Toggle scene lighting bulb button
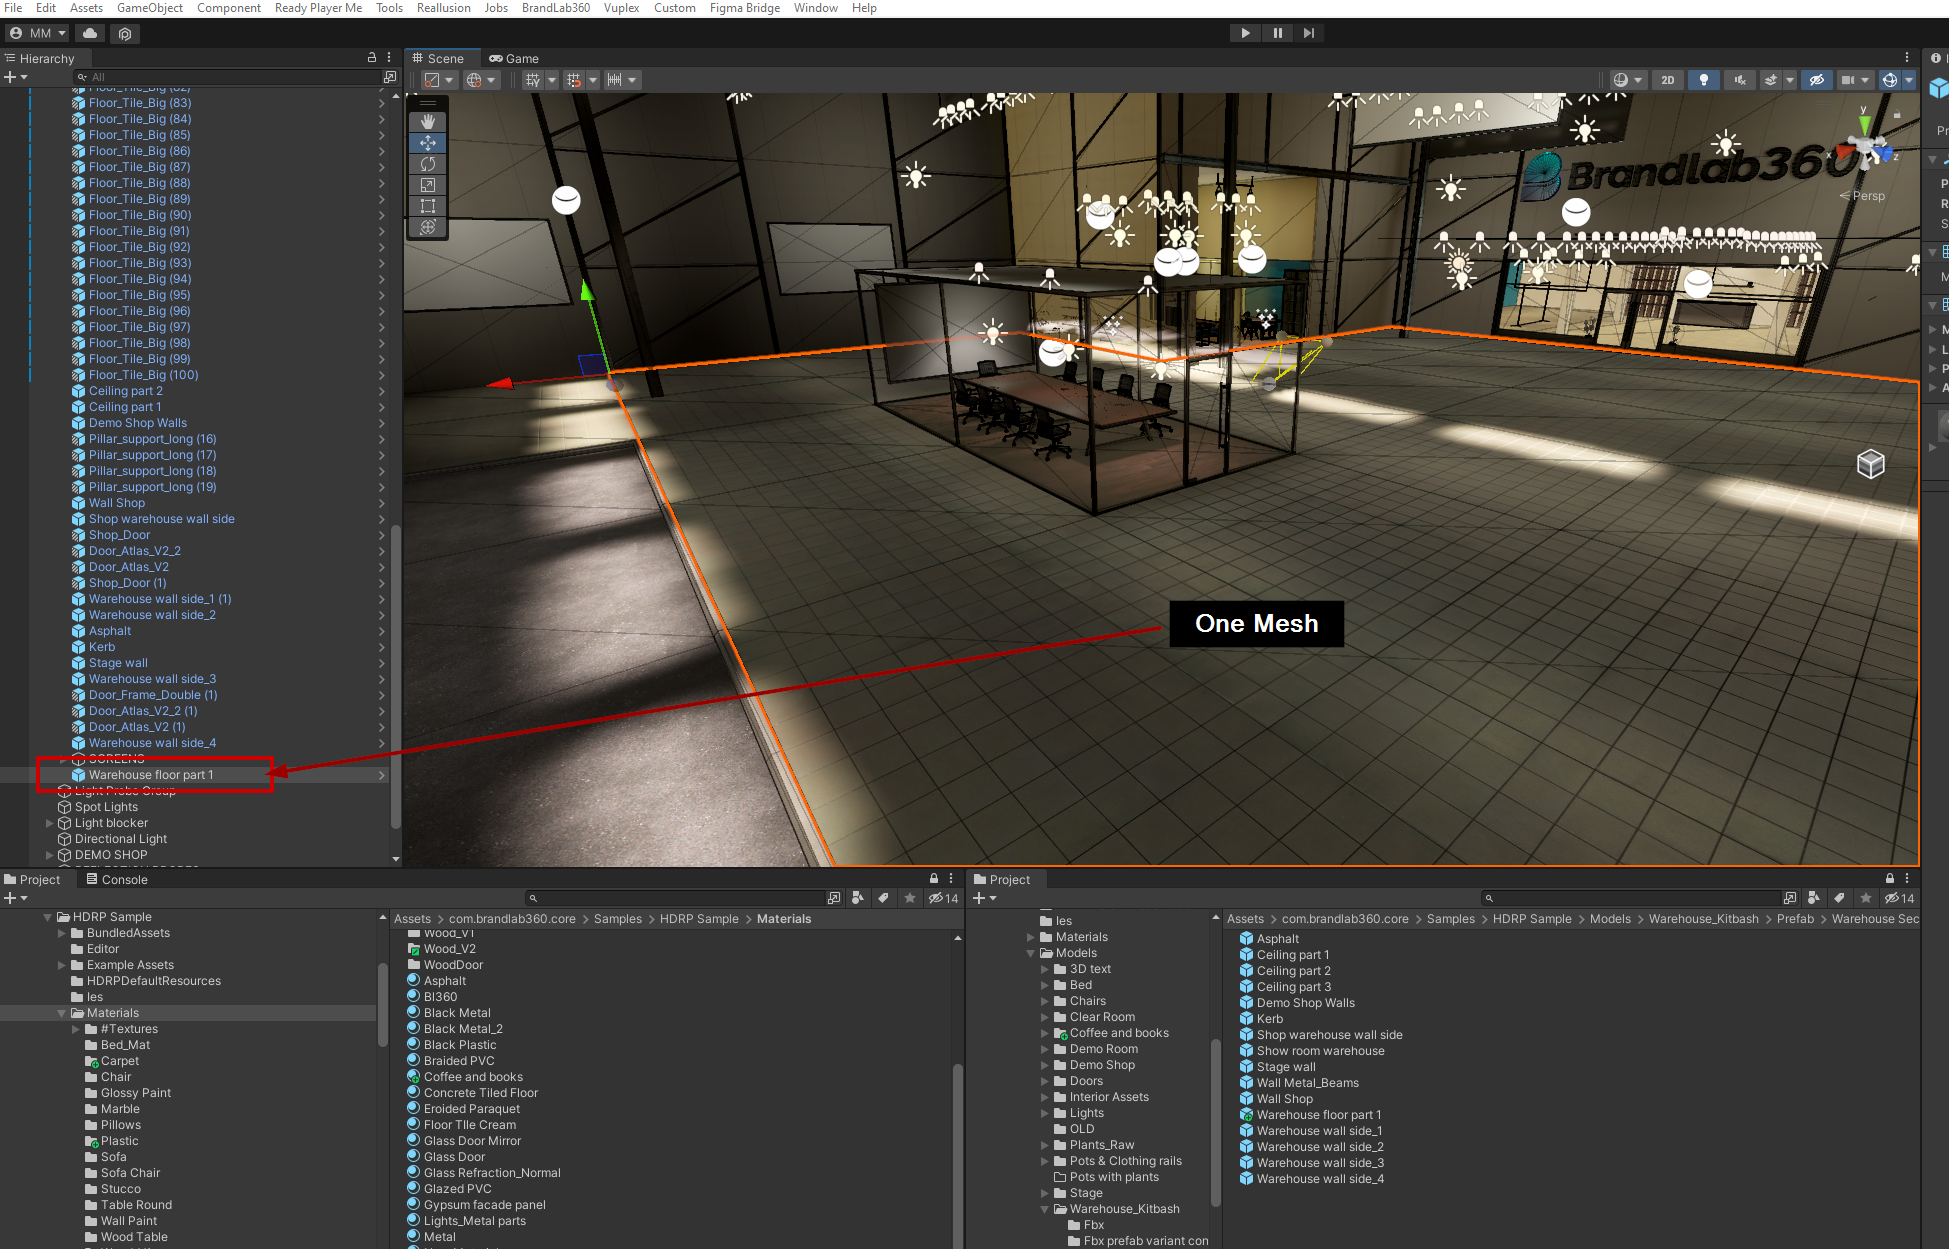The image size is (1949, 1249). tap(1703, 80)
